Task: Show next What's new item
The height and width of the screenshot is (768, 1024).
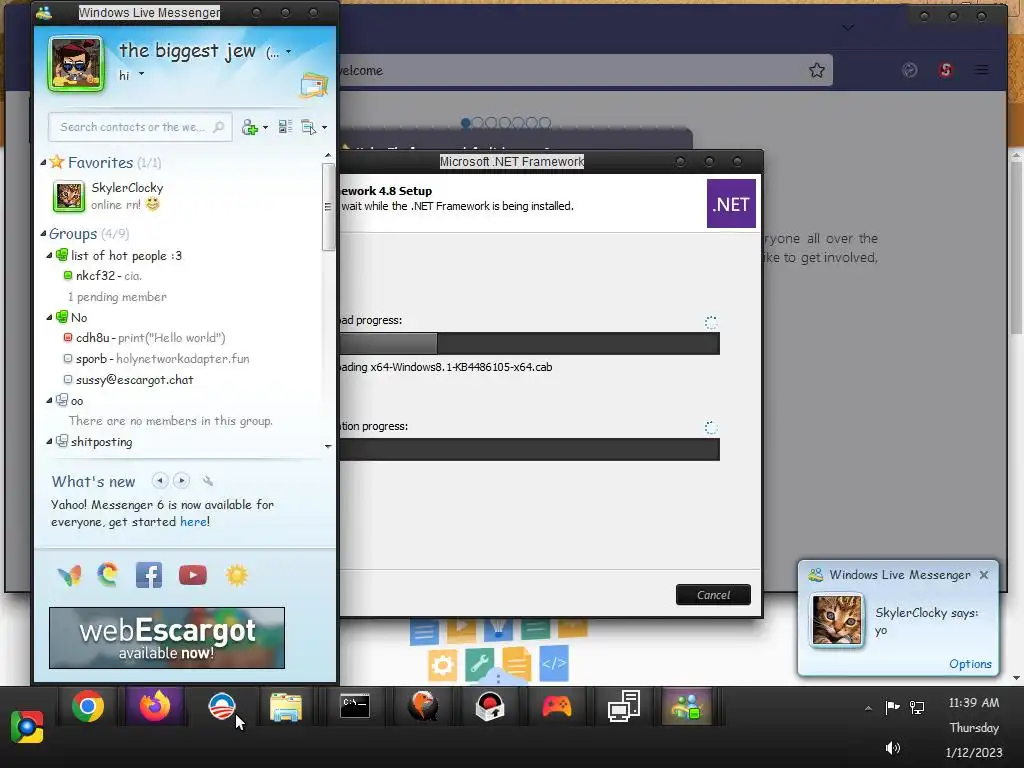Action: [182, 481]
